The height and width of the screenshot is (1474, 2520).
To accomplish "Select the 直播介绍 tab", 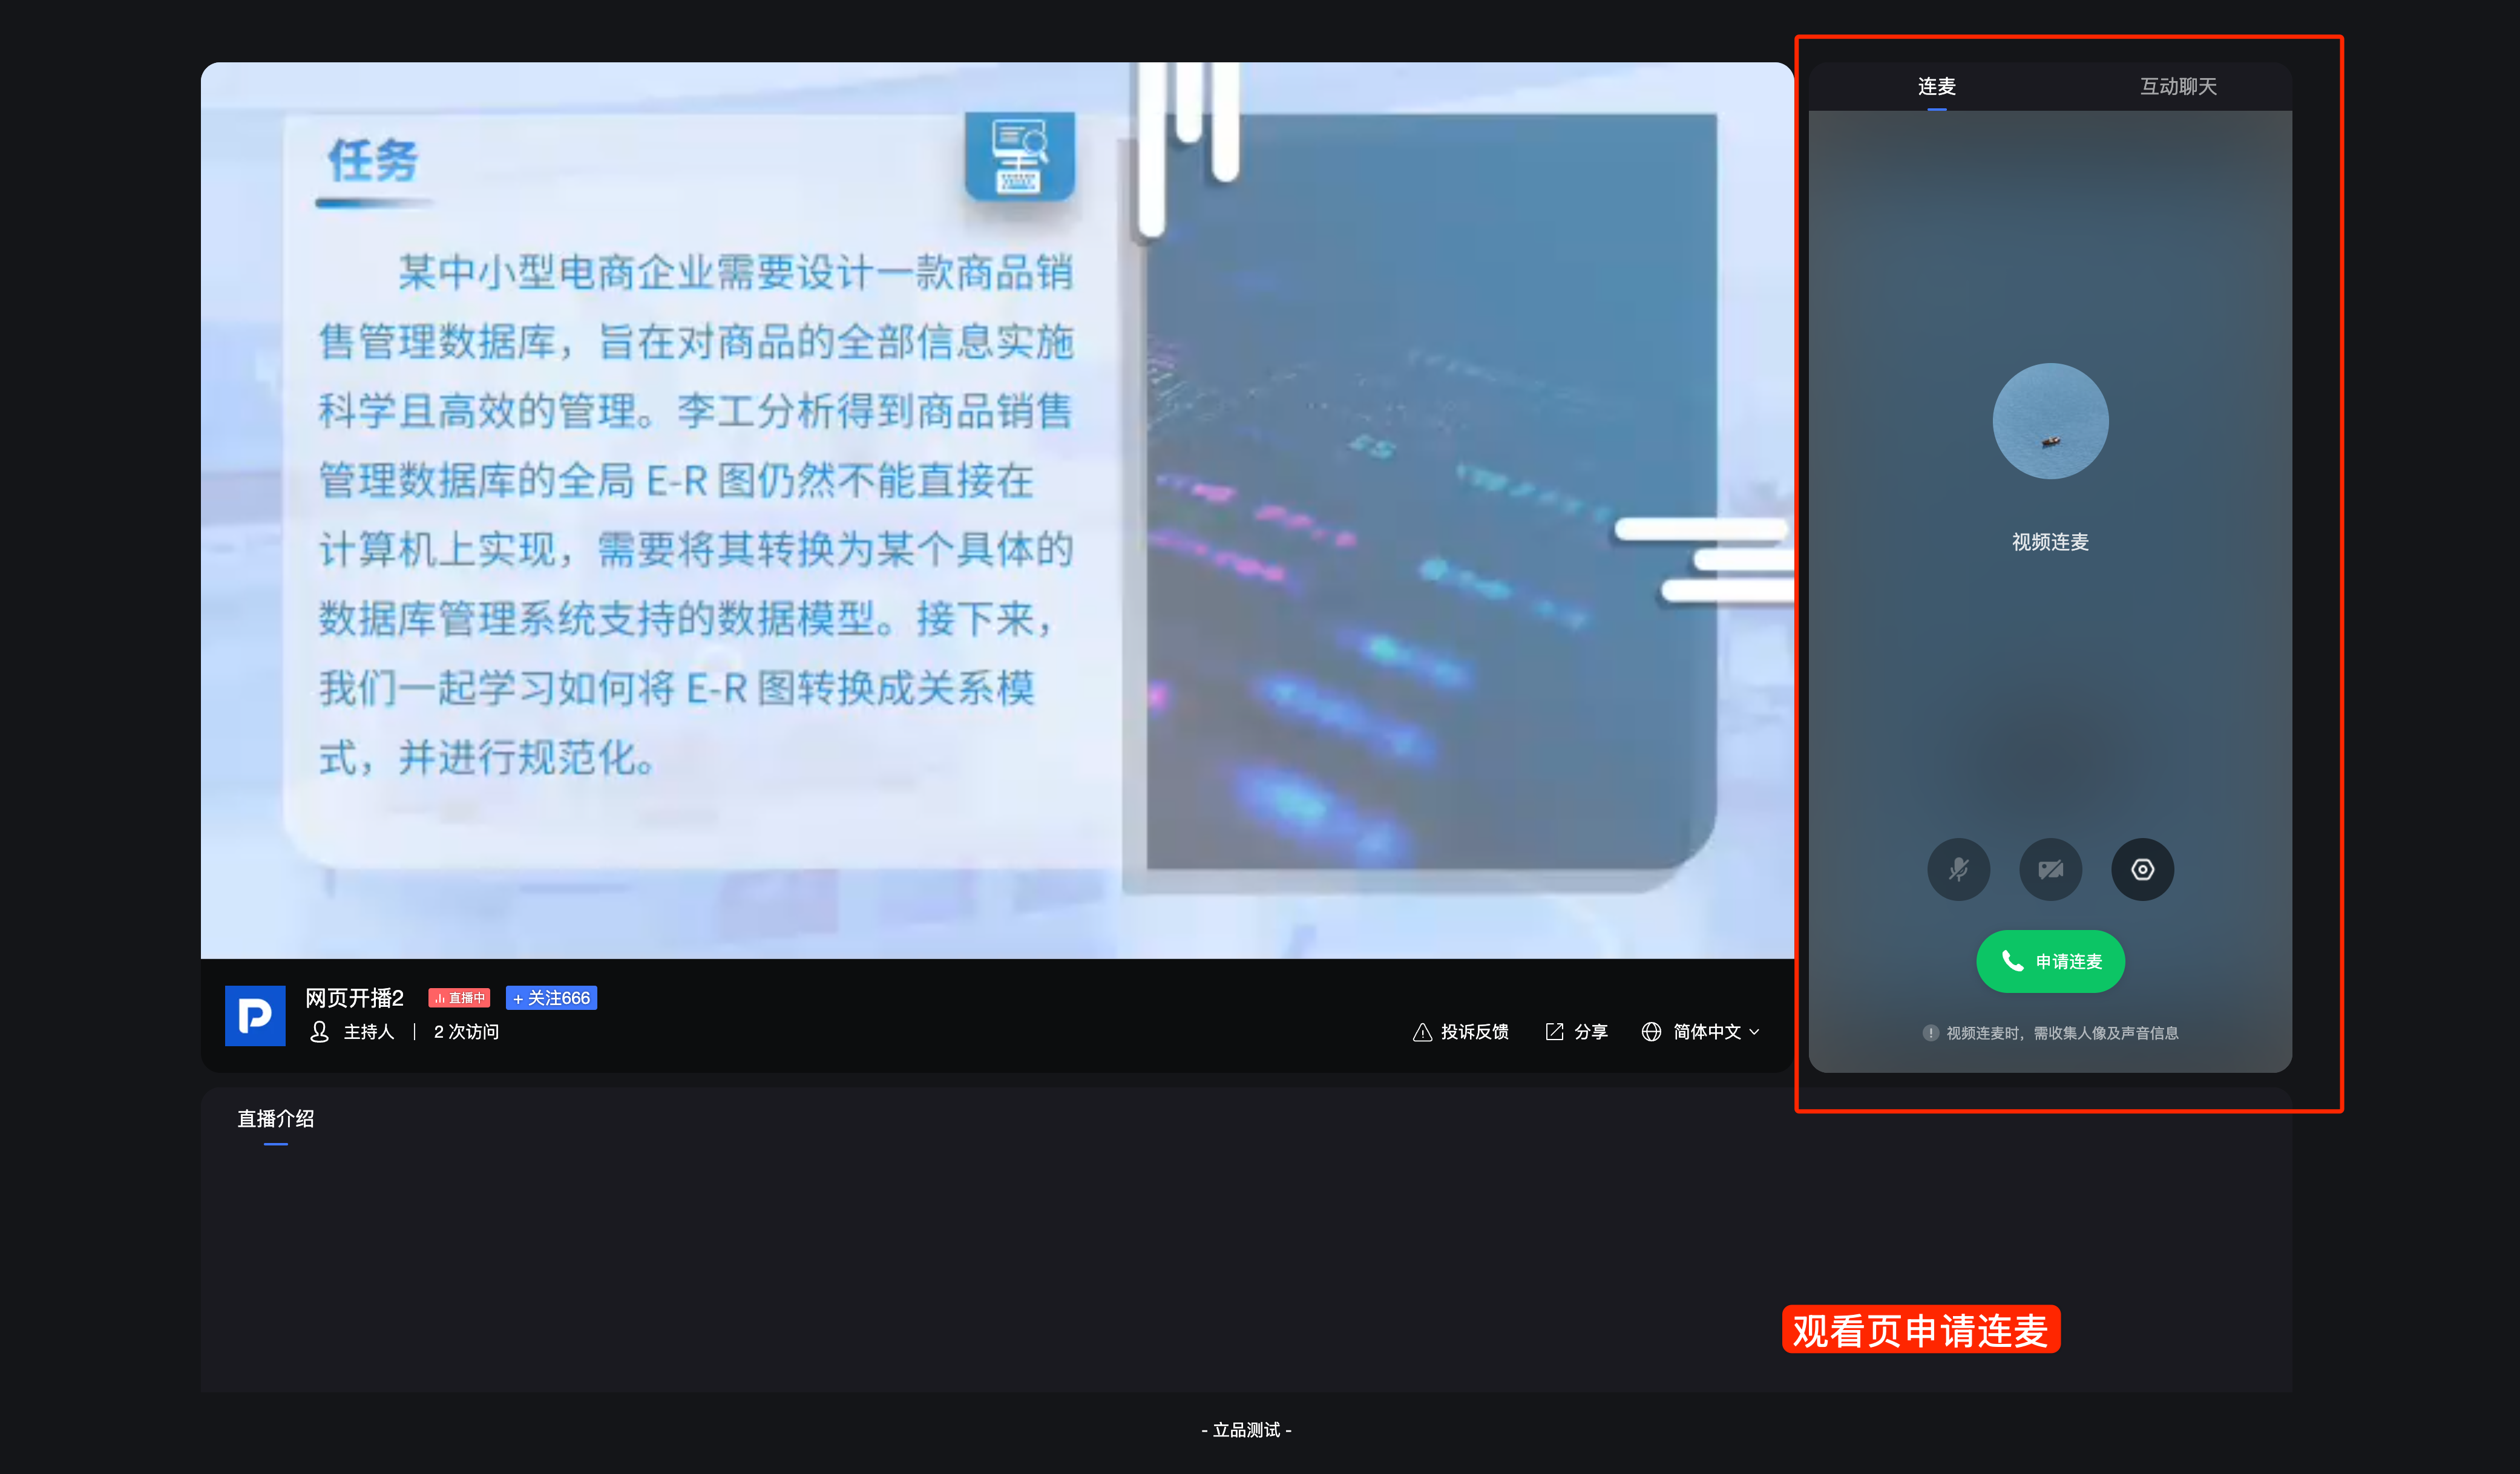I will (x=276, y=1119).
